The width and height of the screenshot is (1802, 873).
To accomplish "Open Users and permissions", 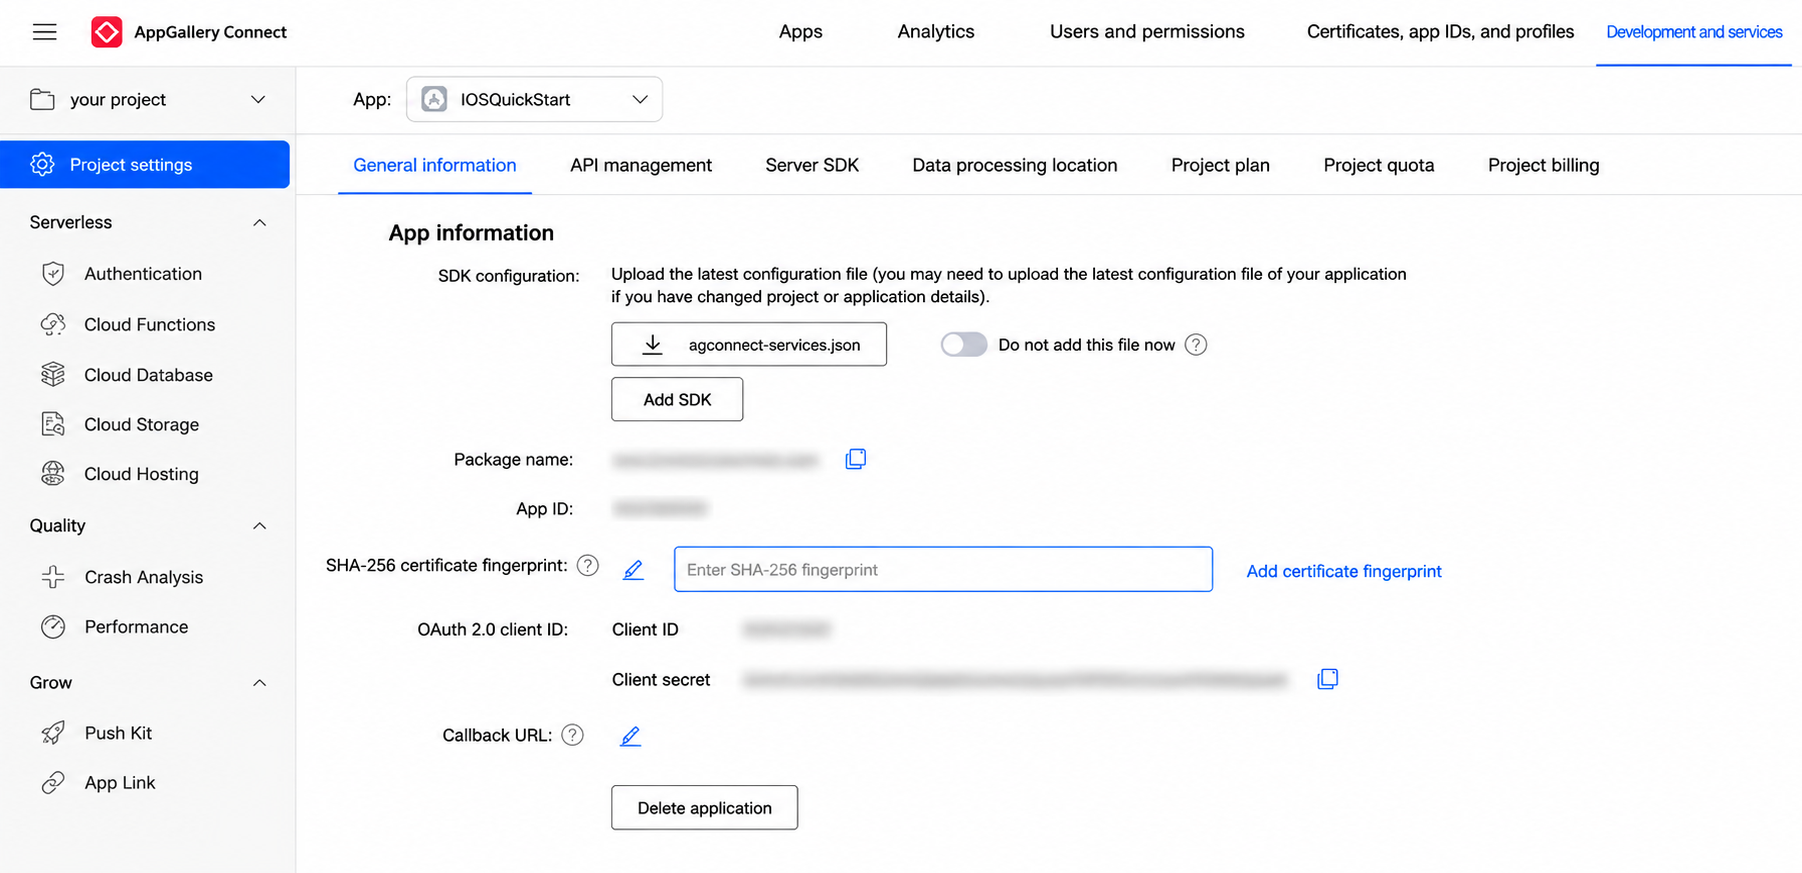I will [x=1147, y=32].
